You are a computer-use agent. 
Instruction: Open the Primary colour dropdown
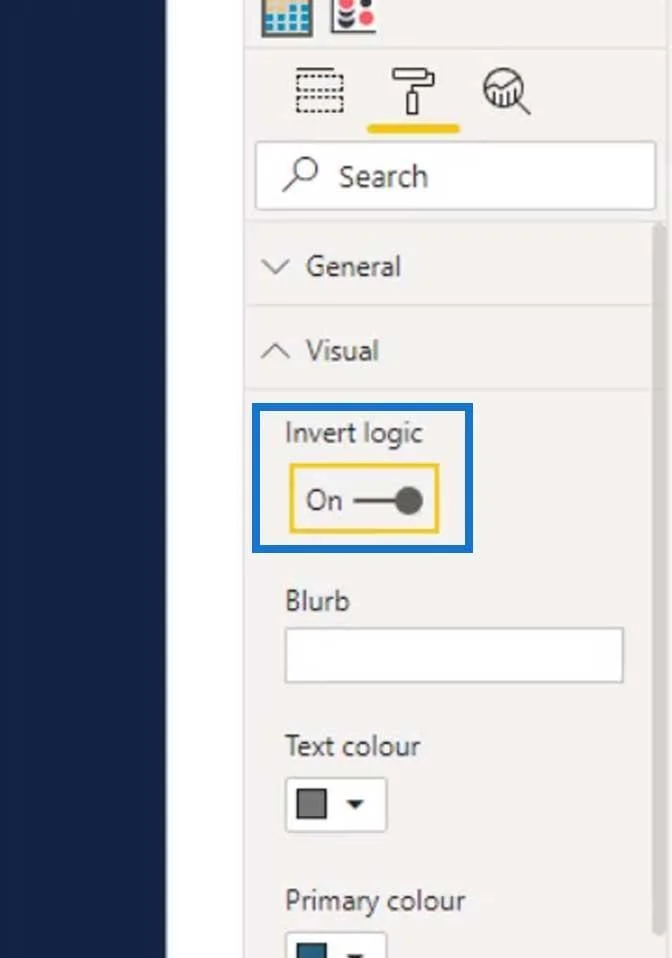tap(336, 945)
